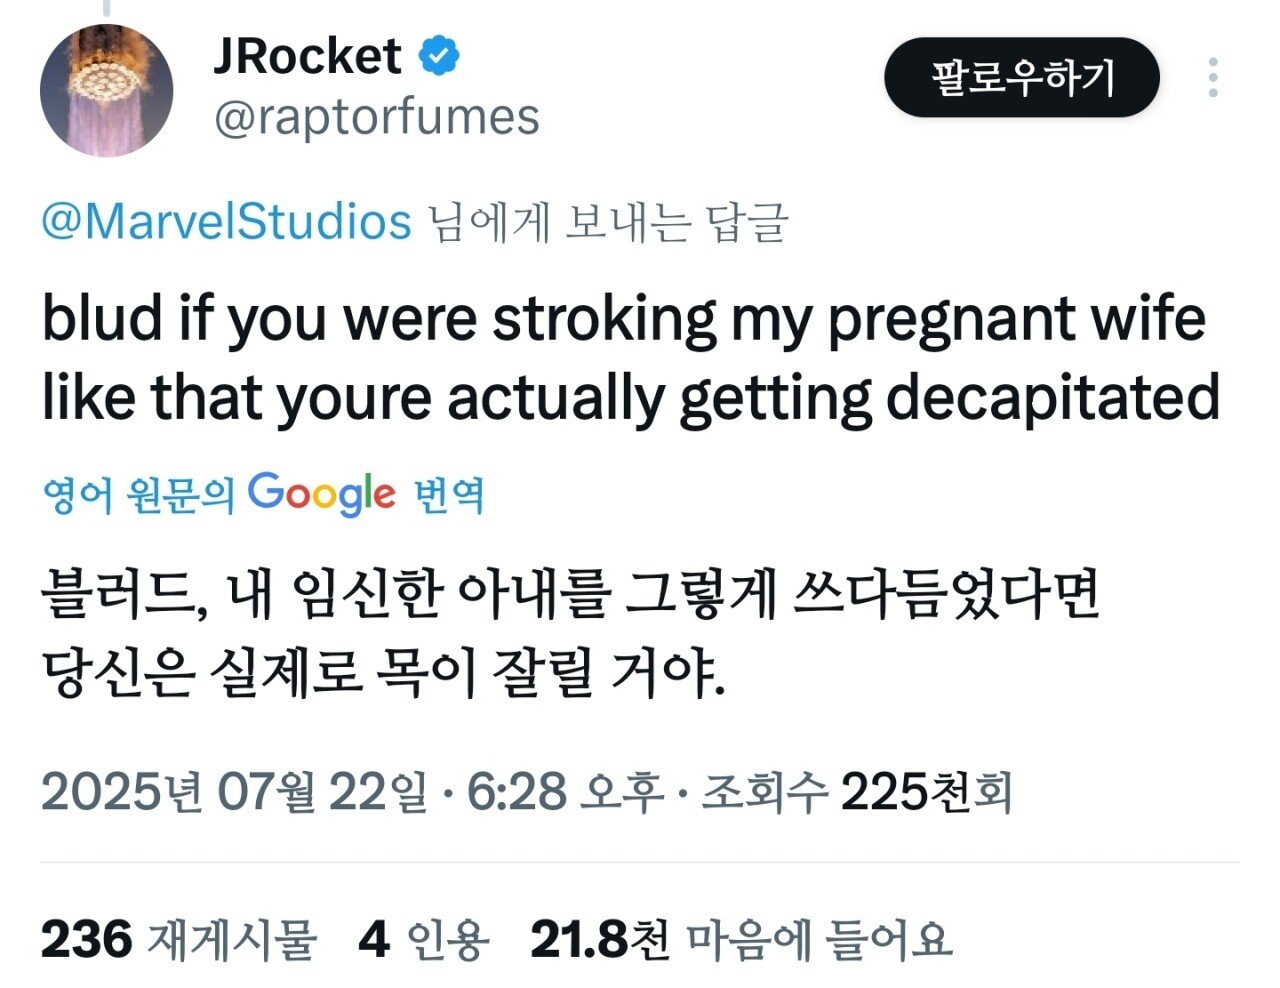View the 조회수 225천회 view count

(857, 792)
